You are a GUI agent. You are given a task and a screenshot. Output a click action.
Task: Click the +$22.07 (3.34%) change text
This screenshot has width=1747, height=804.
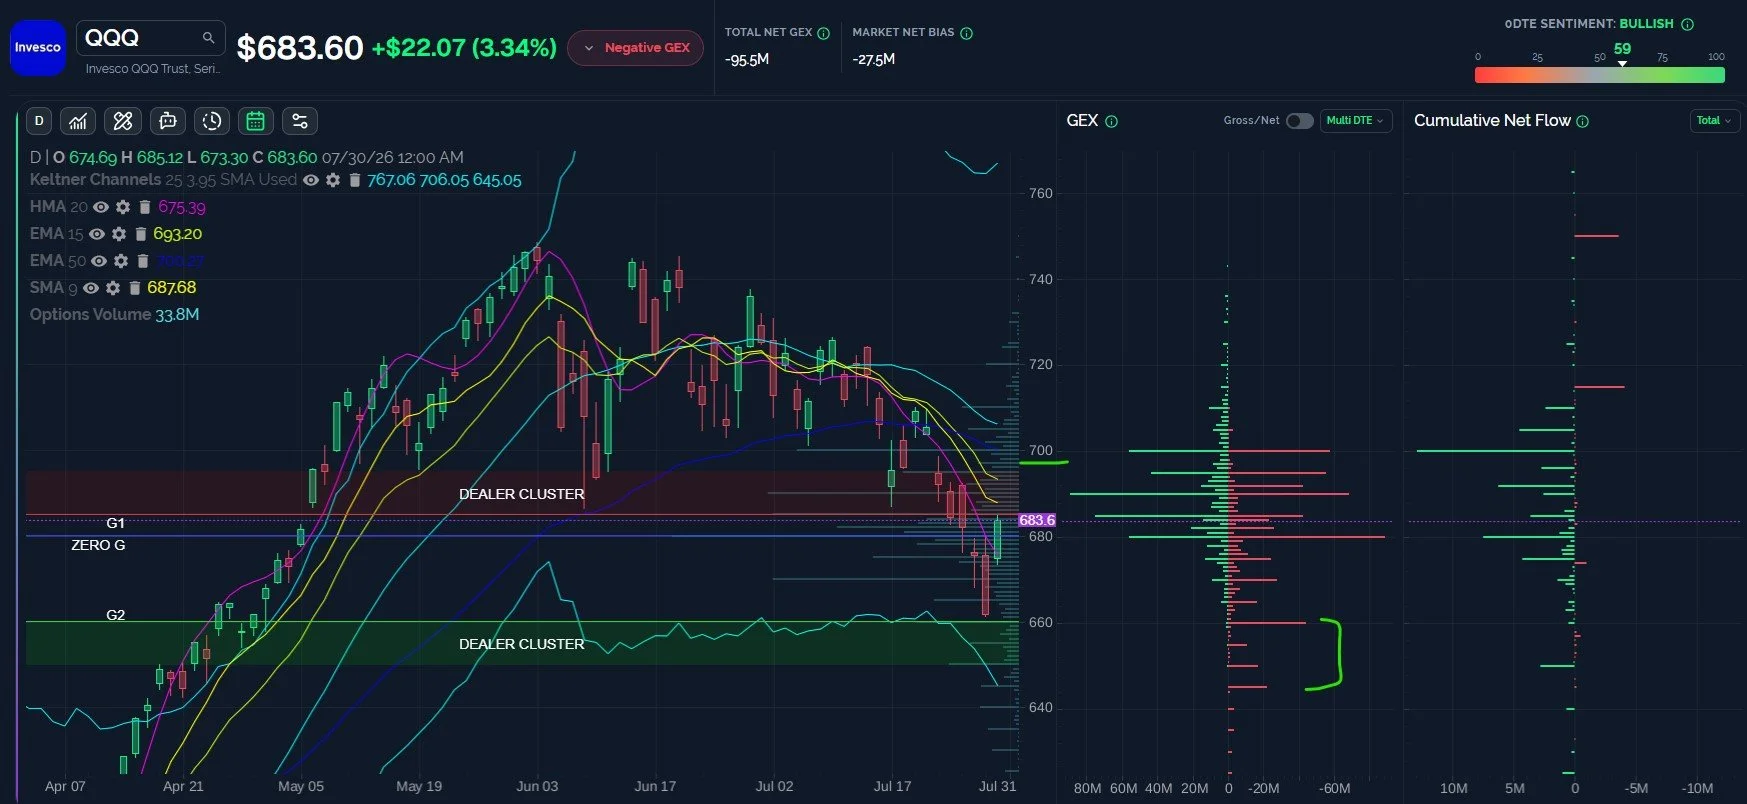click(x=464, y=48)
